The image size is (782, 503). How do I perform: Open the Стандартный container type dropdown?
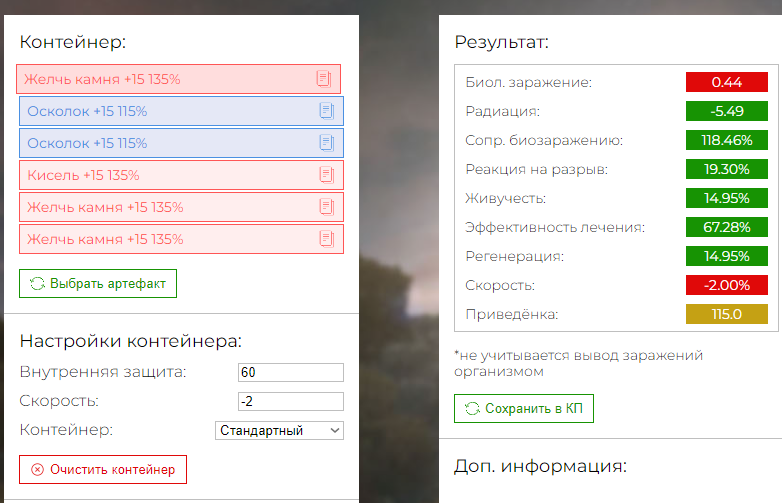coord(279,431)
